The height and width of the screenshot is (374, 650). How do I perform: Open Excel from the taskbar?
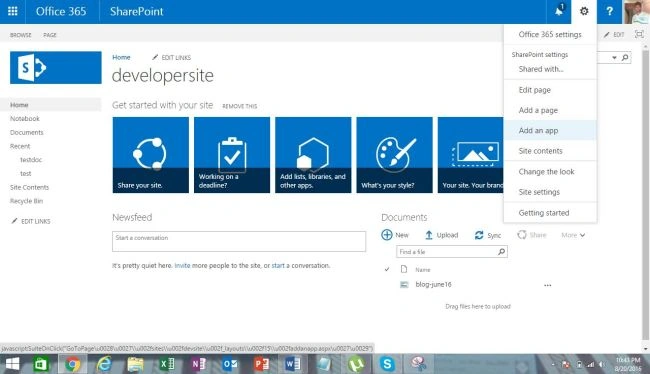(x=167, y=364)
